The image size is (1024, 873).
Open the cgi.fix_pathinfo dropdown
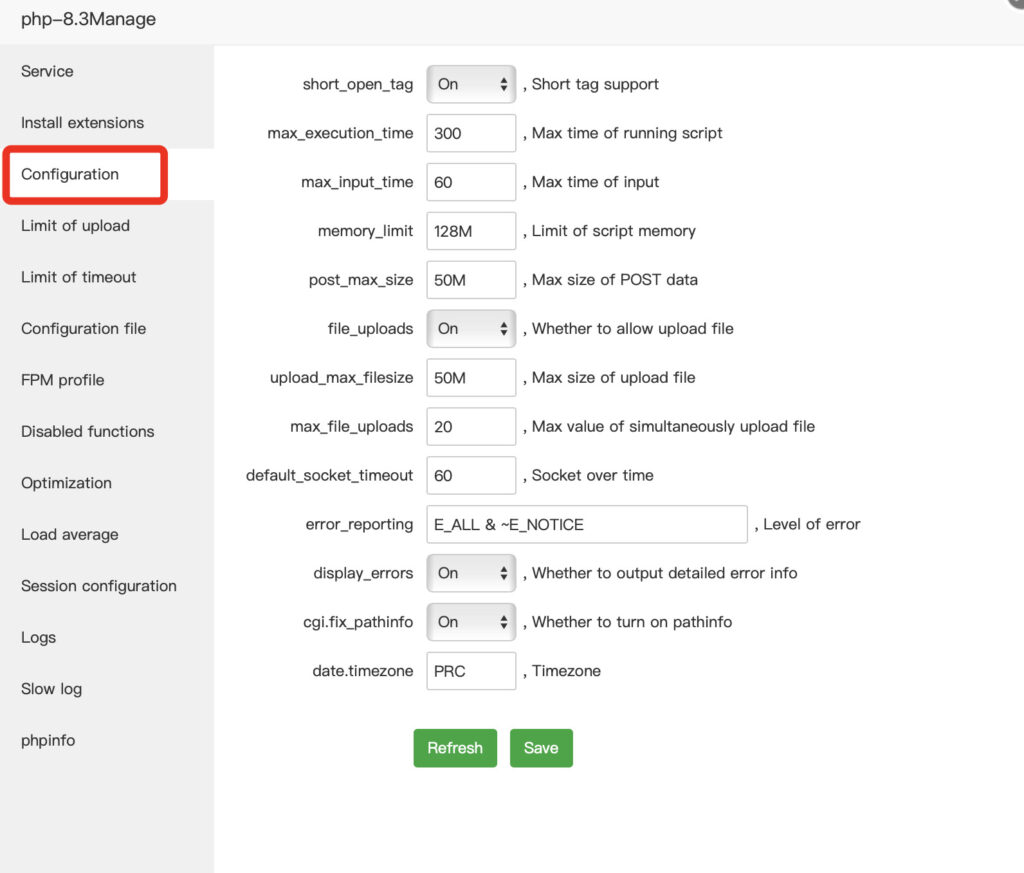click(x=471, y=622)
